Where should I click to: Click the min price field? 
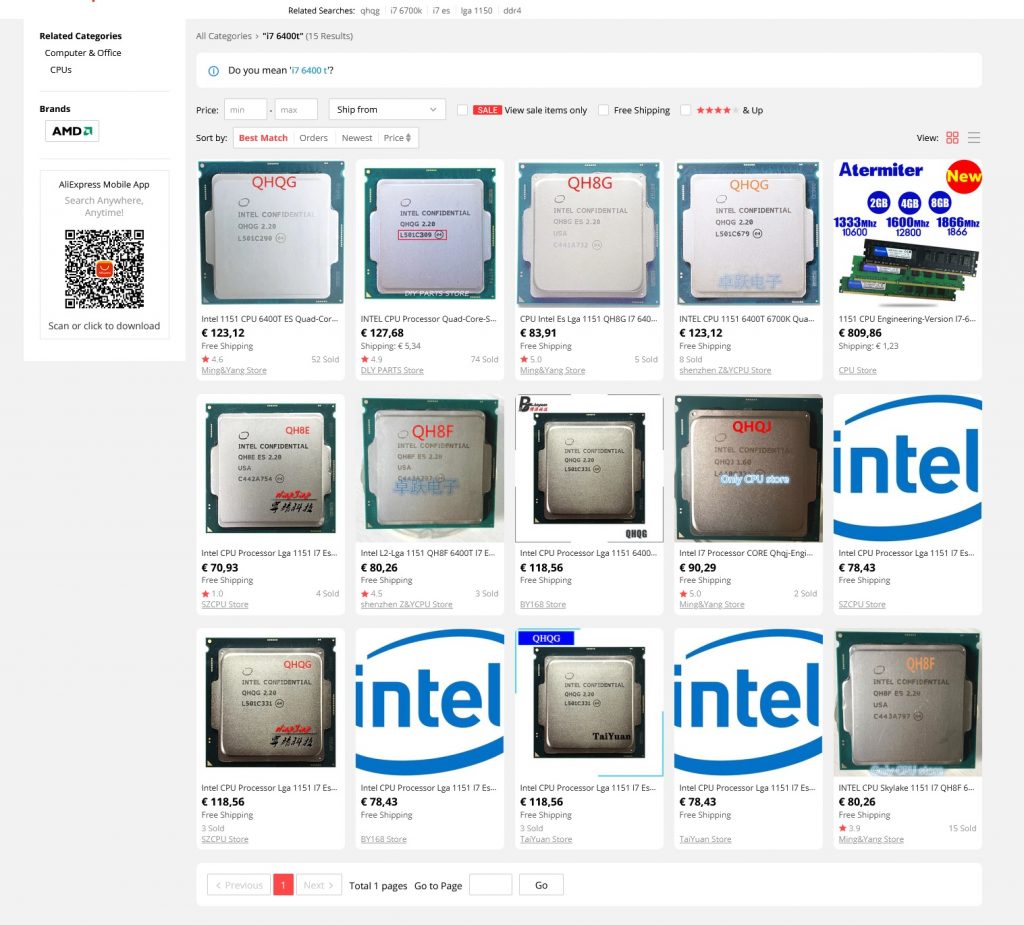[246, 109]
